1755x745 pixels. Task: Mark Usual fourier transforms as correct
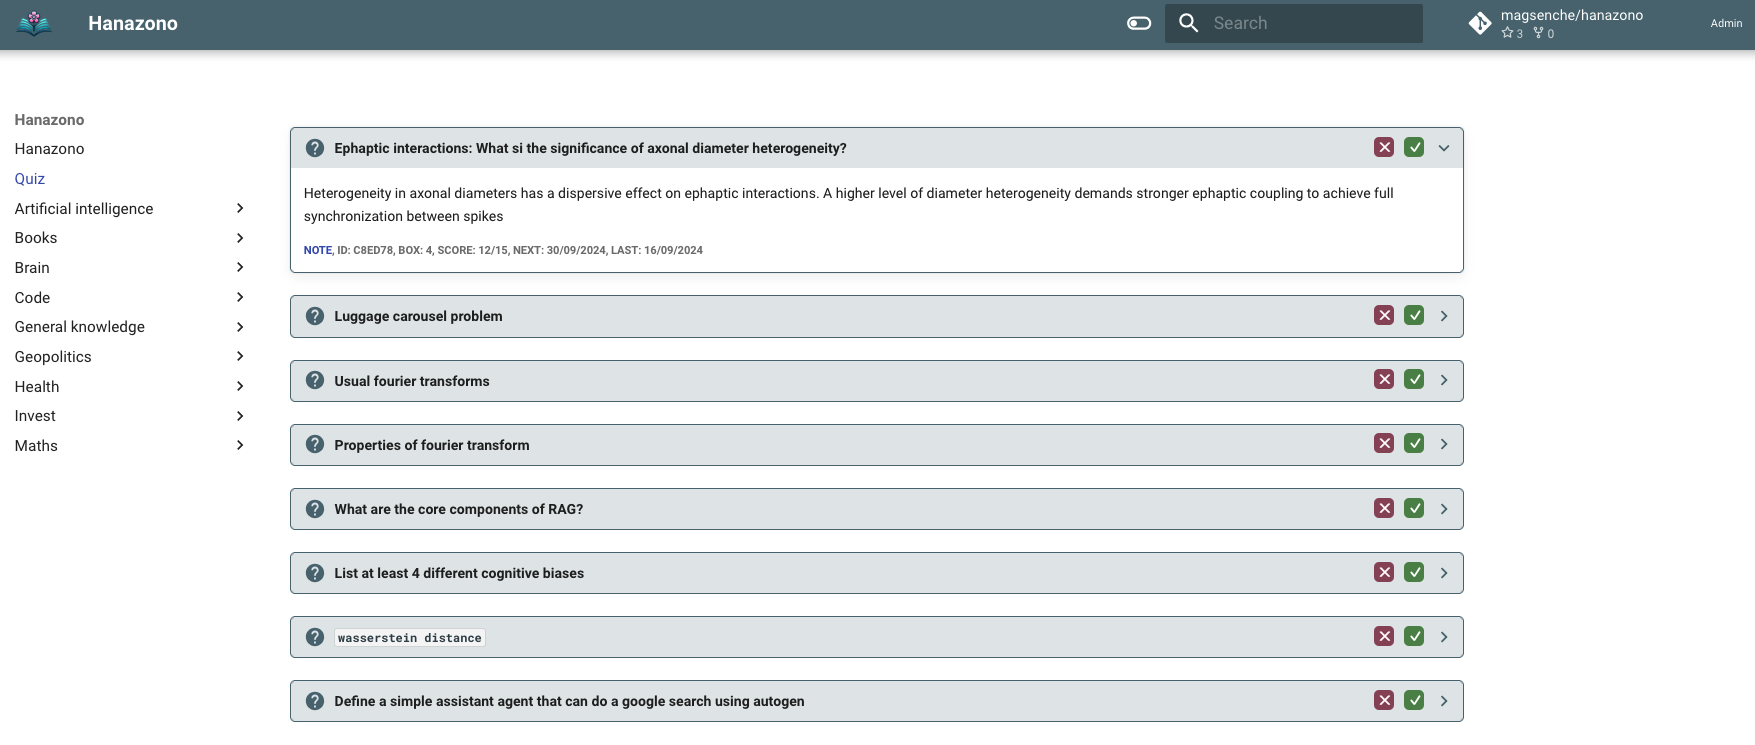tap(1413, 380)
